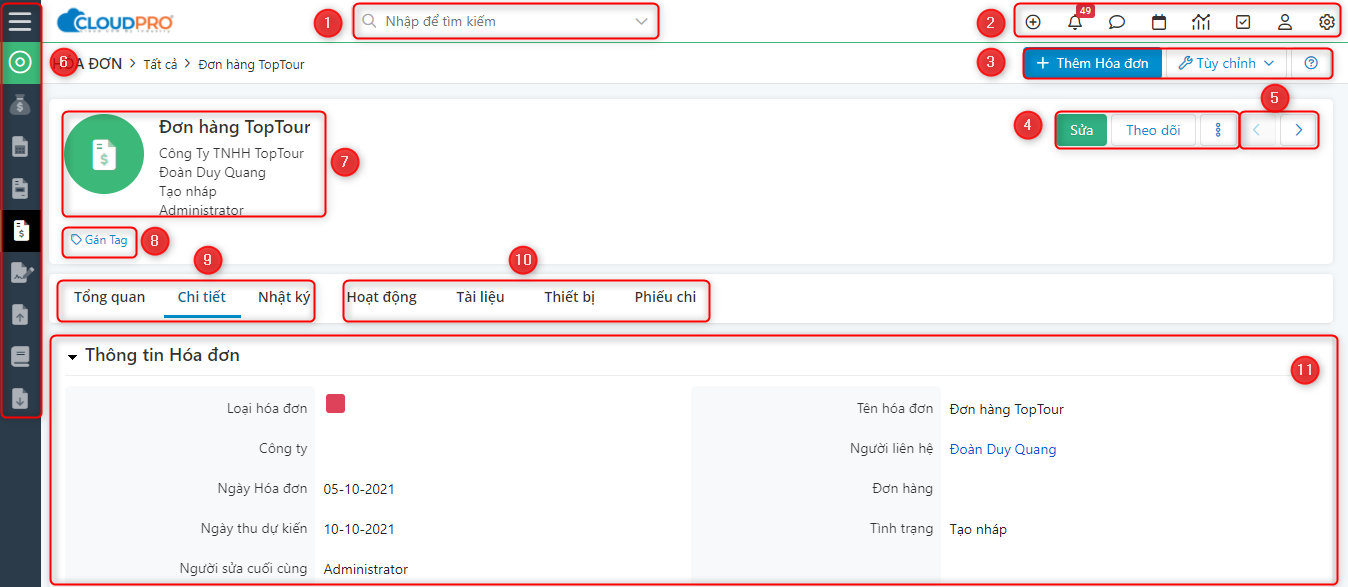Select the Chi tiết tab

[x=202, y=297]
